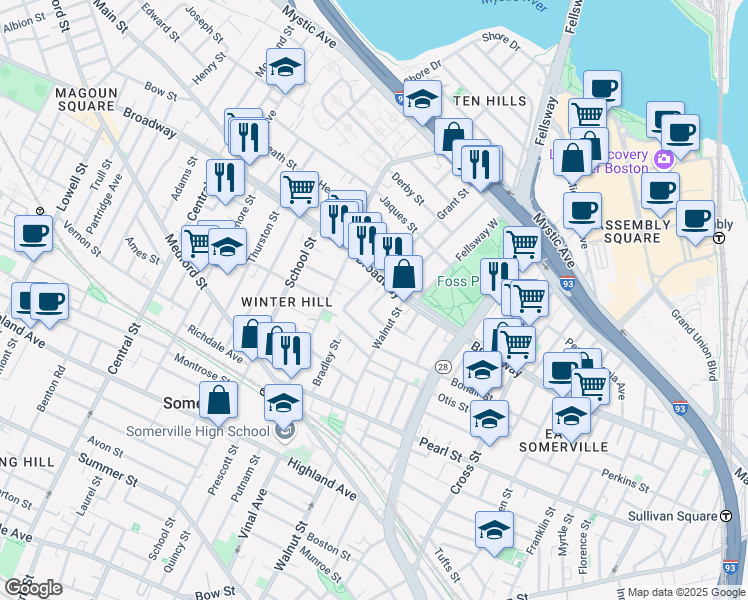The height and width of the screenshot is (600, 748).
Task: Open the school marker below Otis St
Action: coord(489,419)
